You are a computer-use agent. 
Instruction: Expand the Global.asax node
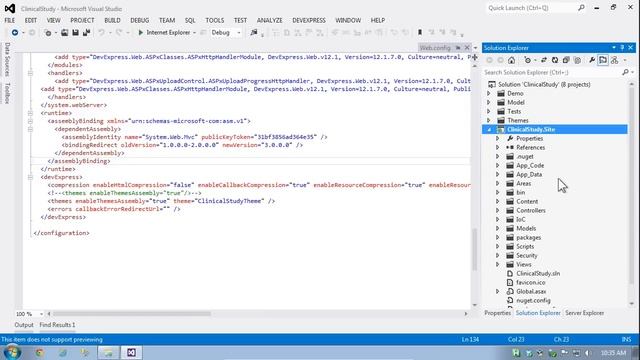[x=498, y=291]
